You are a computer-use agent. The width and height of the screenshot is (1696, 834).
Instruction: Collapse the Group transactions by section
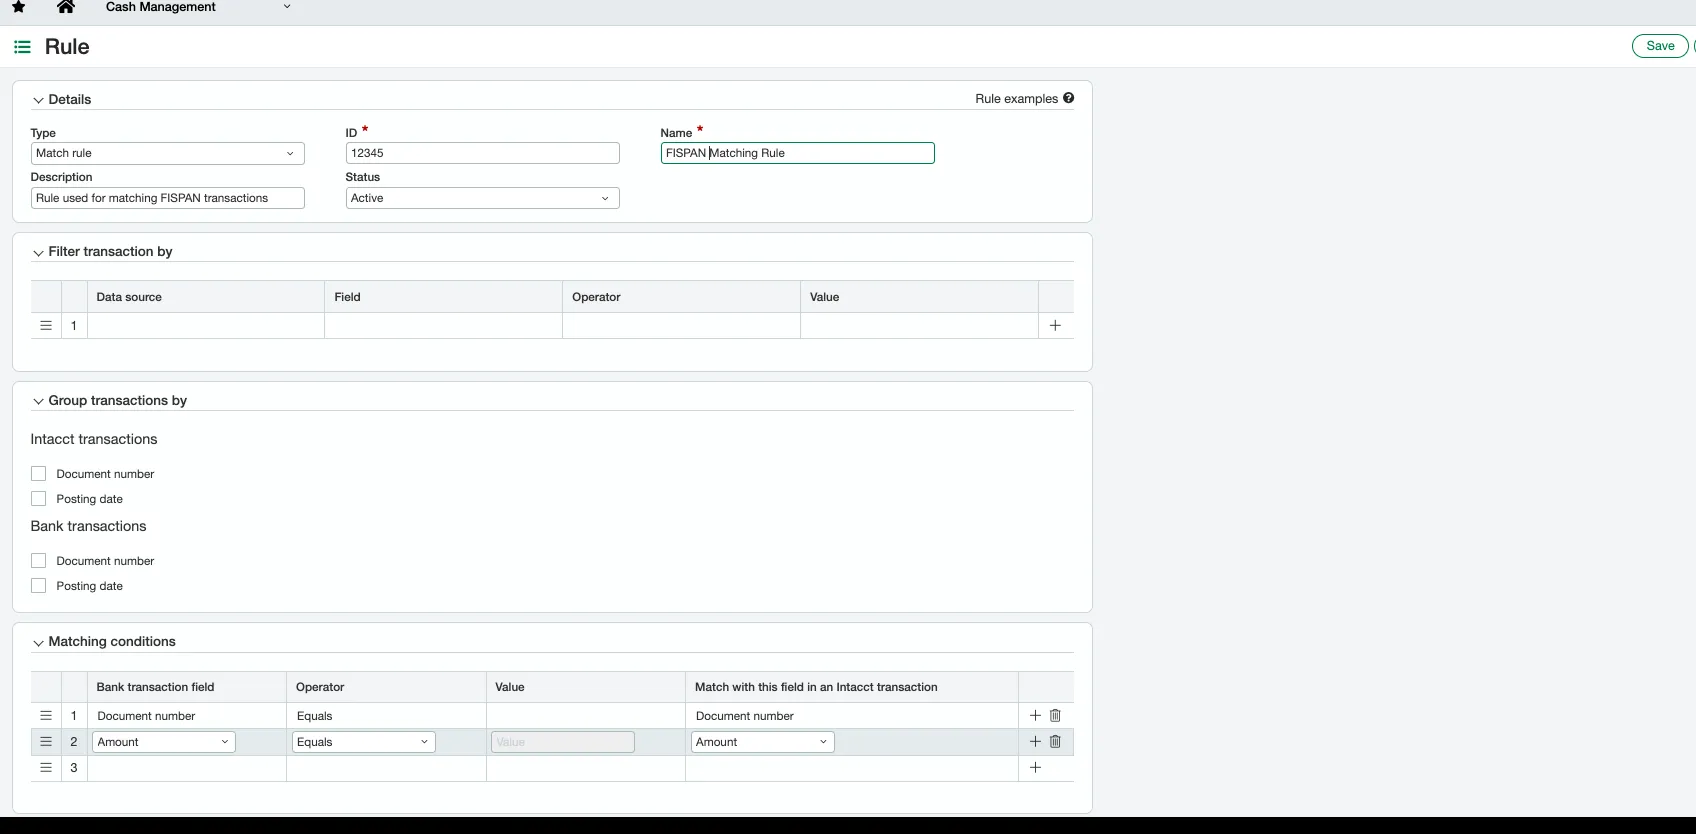pos(38,401)
